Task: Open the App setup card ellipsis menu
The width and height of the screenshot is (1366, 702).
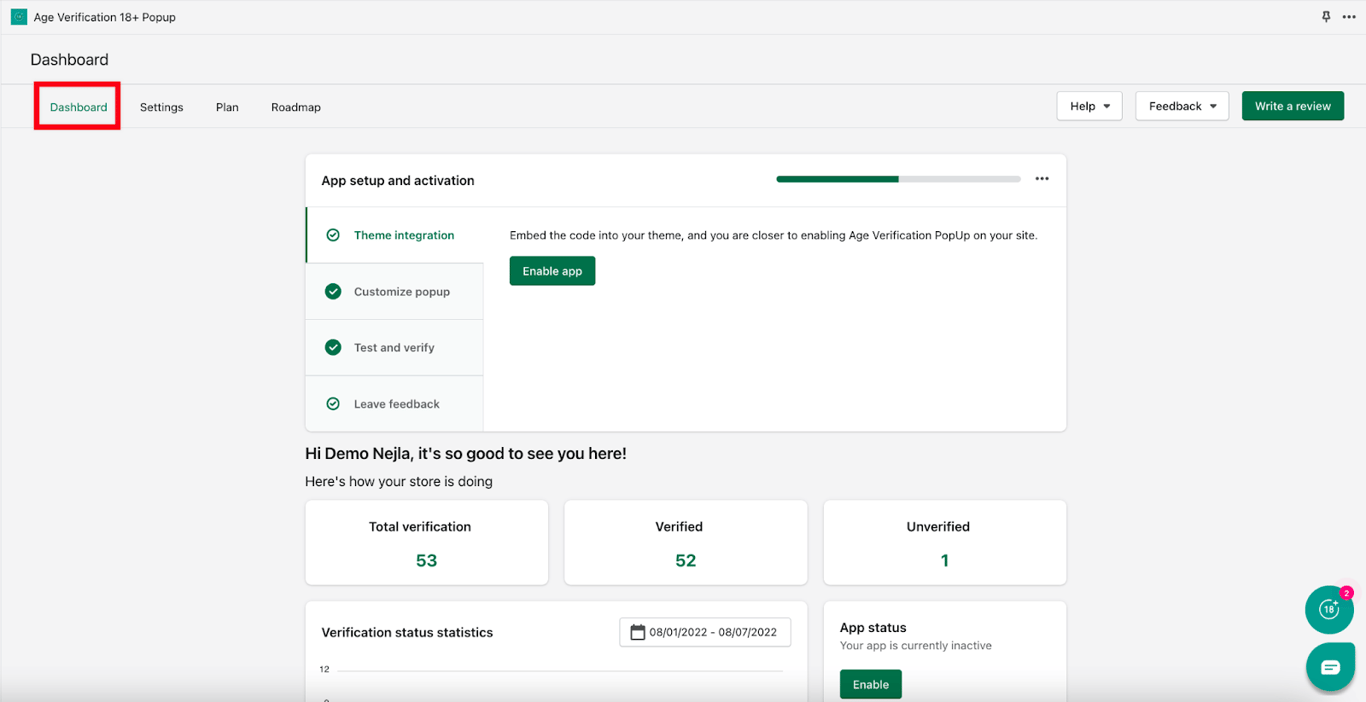Action: pos(1042,179)
